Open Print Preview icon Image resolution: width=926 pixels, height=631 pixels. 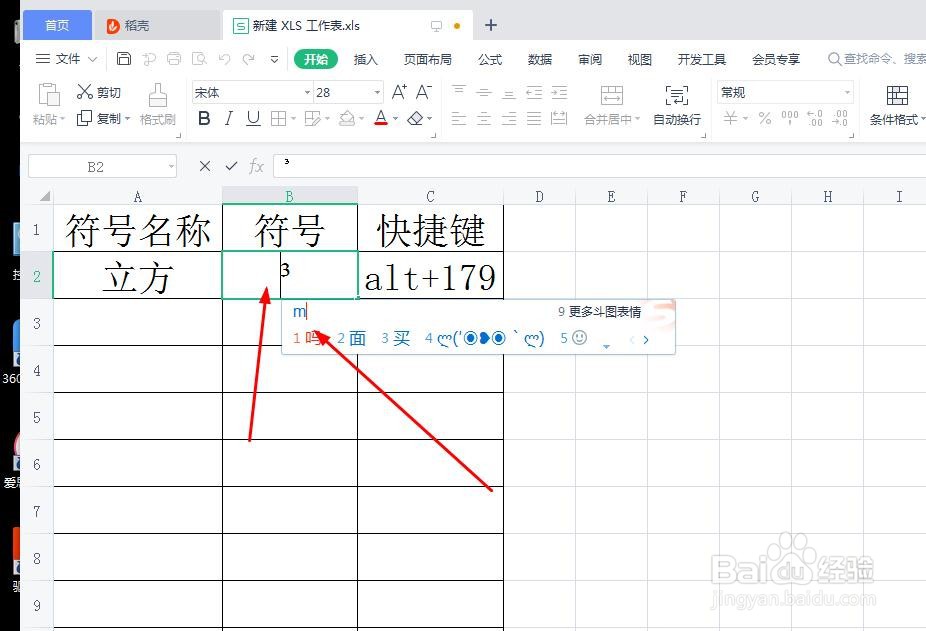pos(199,58)
